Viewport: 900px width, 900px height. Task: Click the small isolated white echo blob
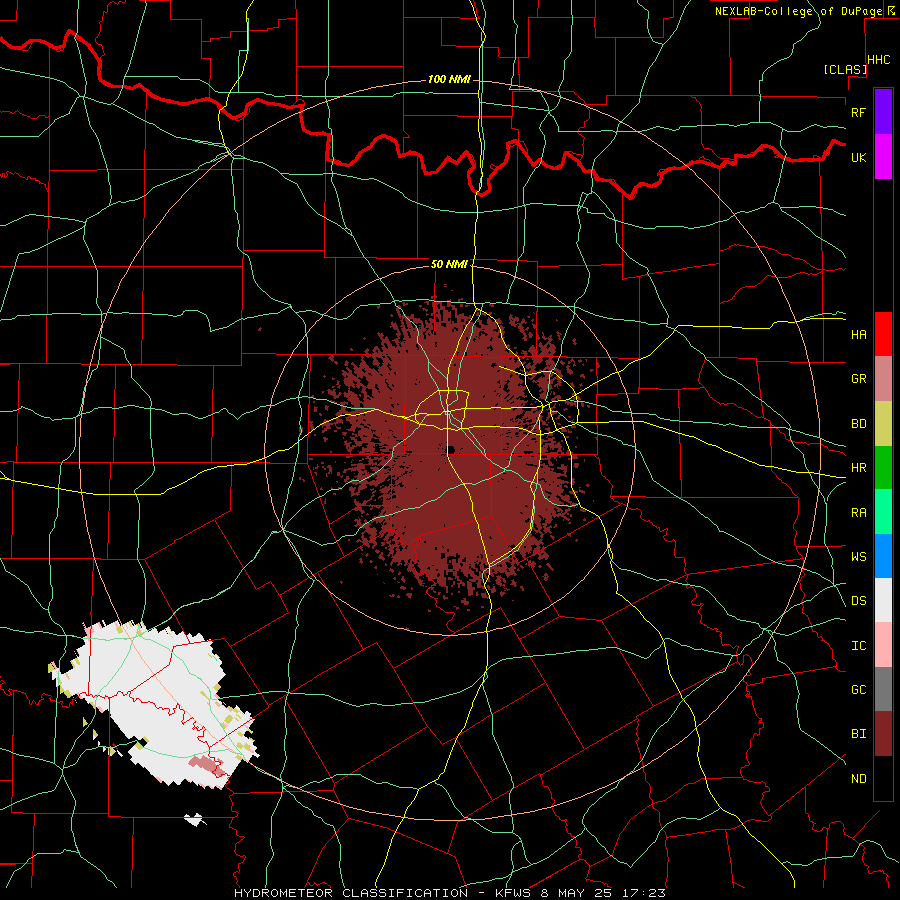point(195,820)
